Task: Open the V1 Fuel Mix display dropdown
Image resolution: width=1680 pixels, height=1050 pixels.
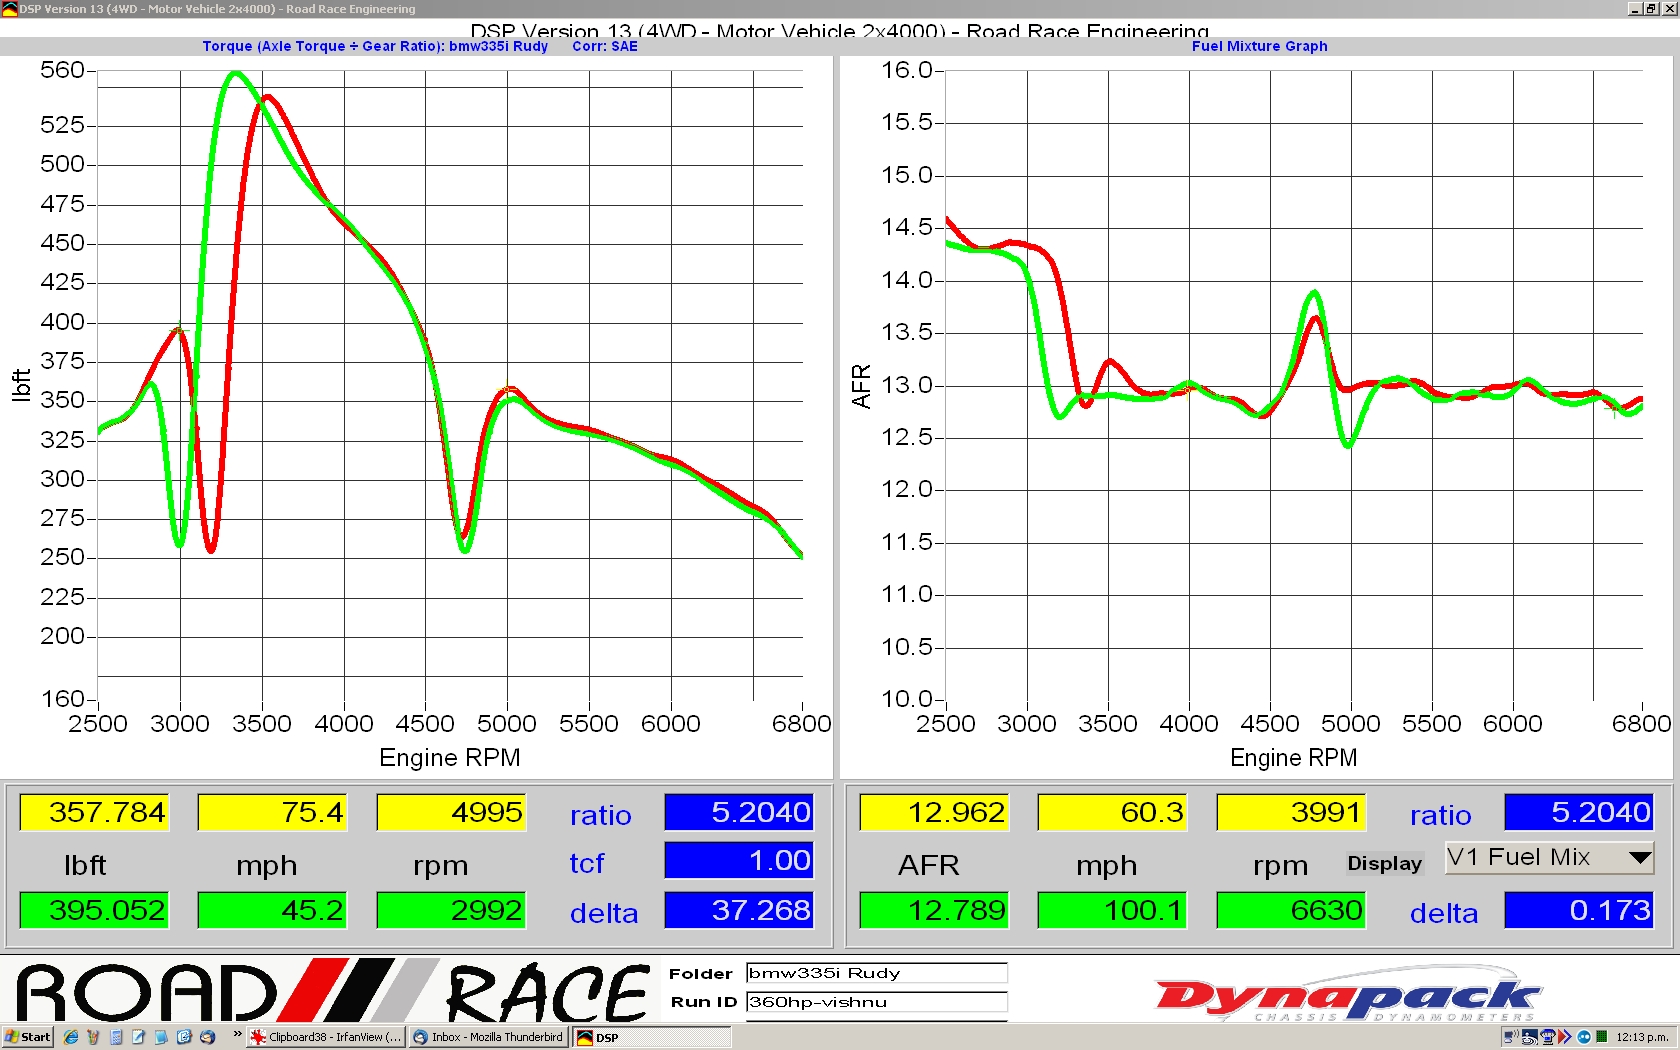Action: 1549,858
